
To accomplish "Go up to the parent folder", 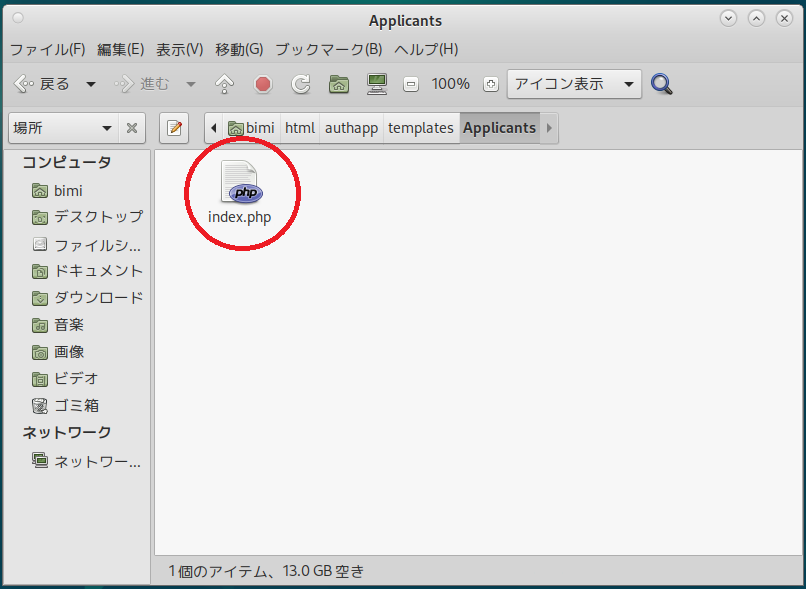I will (x=225, y=84).
